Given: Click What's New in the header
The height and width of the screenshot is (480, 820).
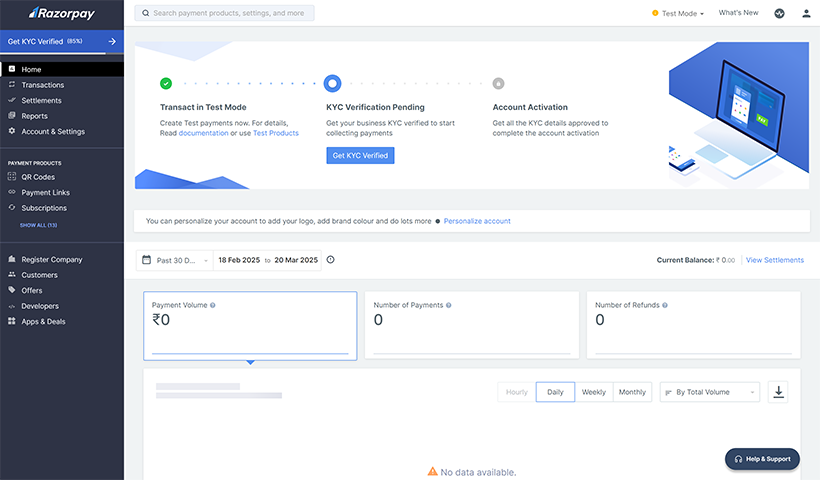Looking at the screenshot, I should 738,13.
